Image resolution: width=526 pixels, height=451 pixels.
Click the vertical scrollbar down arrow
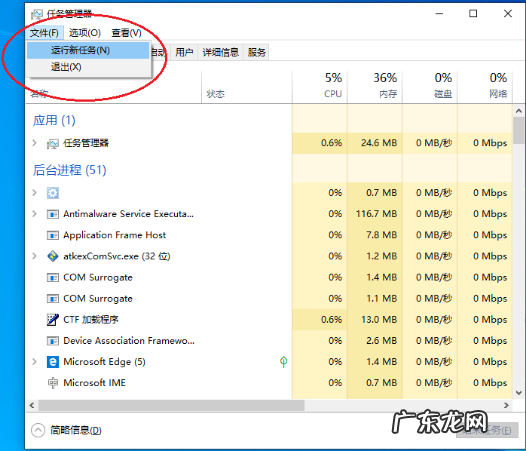pos(519,393)
